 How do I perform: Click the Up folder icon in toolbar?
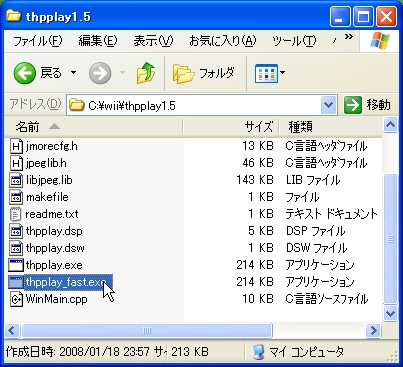146,73
